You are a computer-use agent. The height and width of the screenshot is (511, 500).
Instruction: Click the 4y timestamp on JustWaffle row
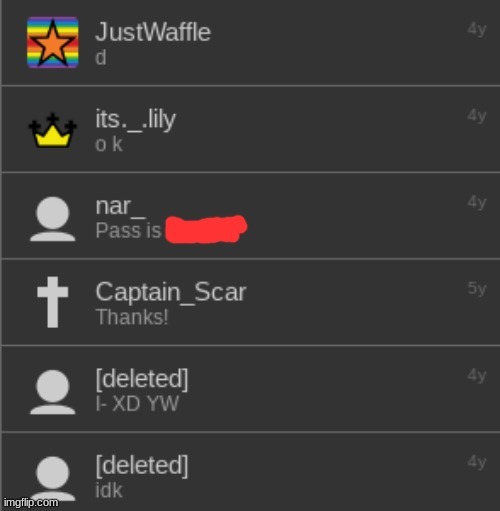(477, 29)
